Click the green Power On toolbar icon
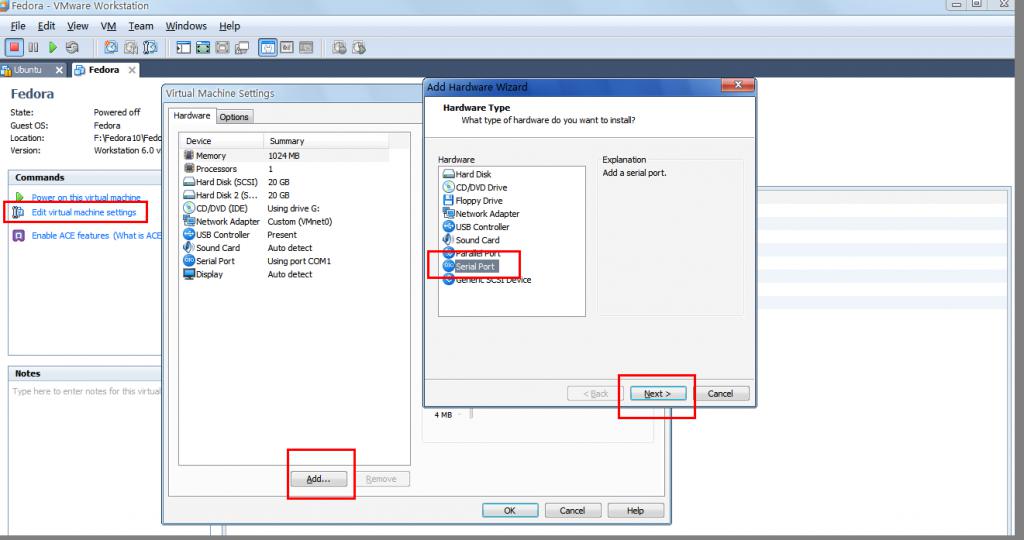The width and height of the screenshot is (1024, 540). [x=53, y=48]
